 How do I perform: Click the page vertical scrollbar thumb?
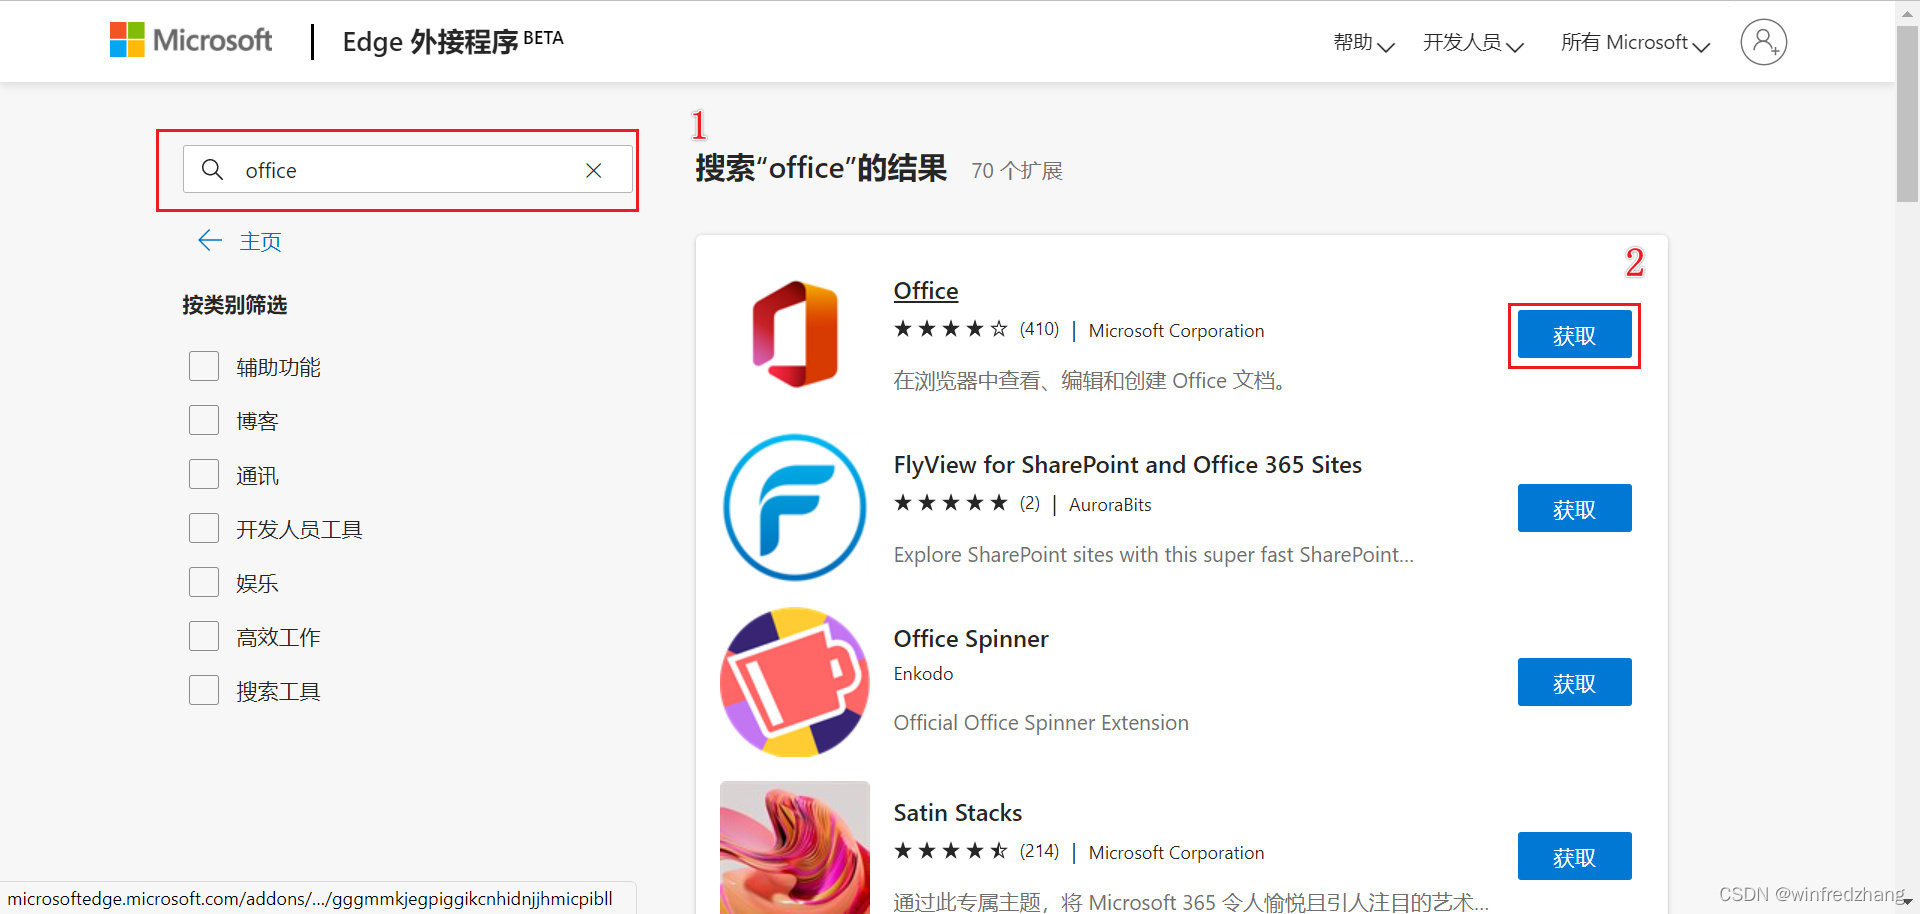1907,113
